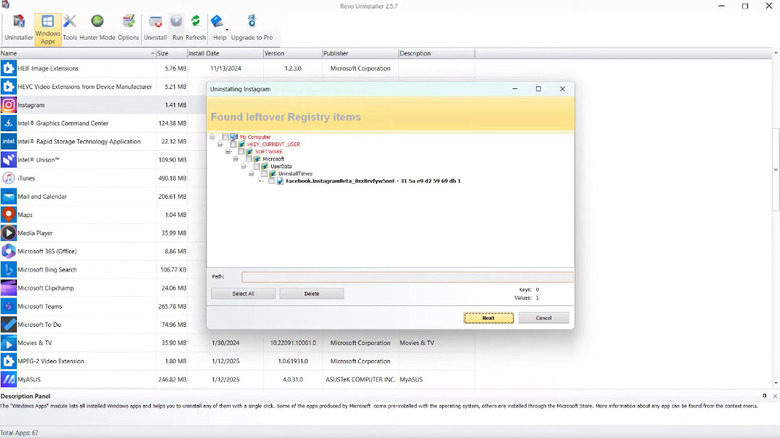
Task: Select the Media Player app icon
Action: point(8,233)
